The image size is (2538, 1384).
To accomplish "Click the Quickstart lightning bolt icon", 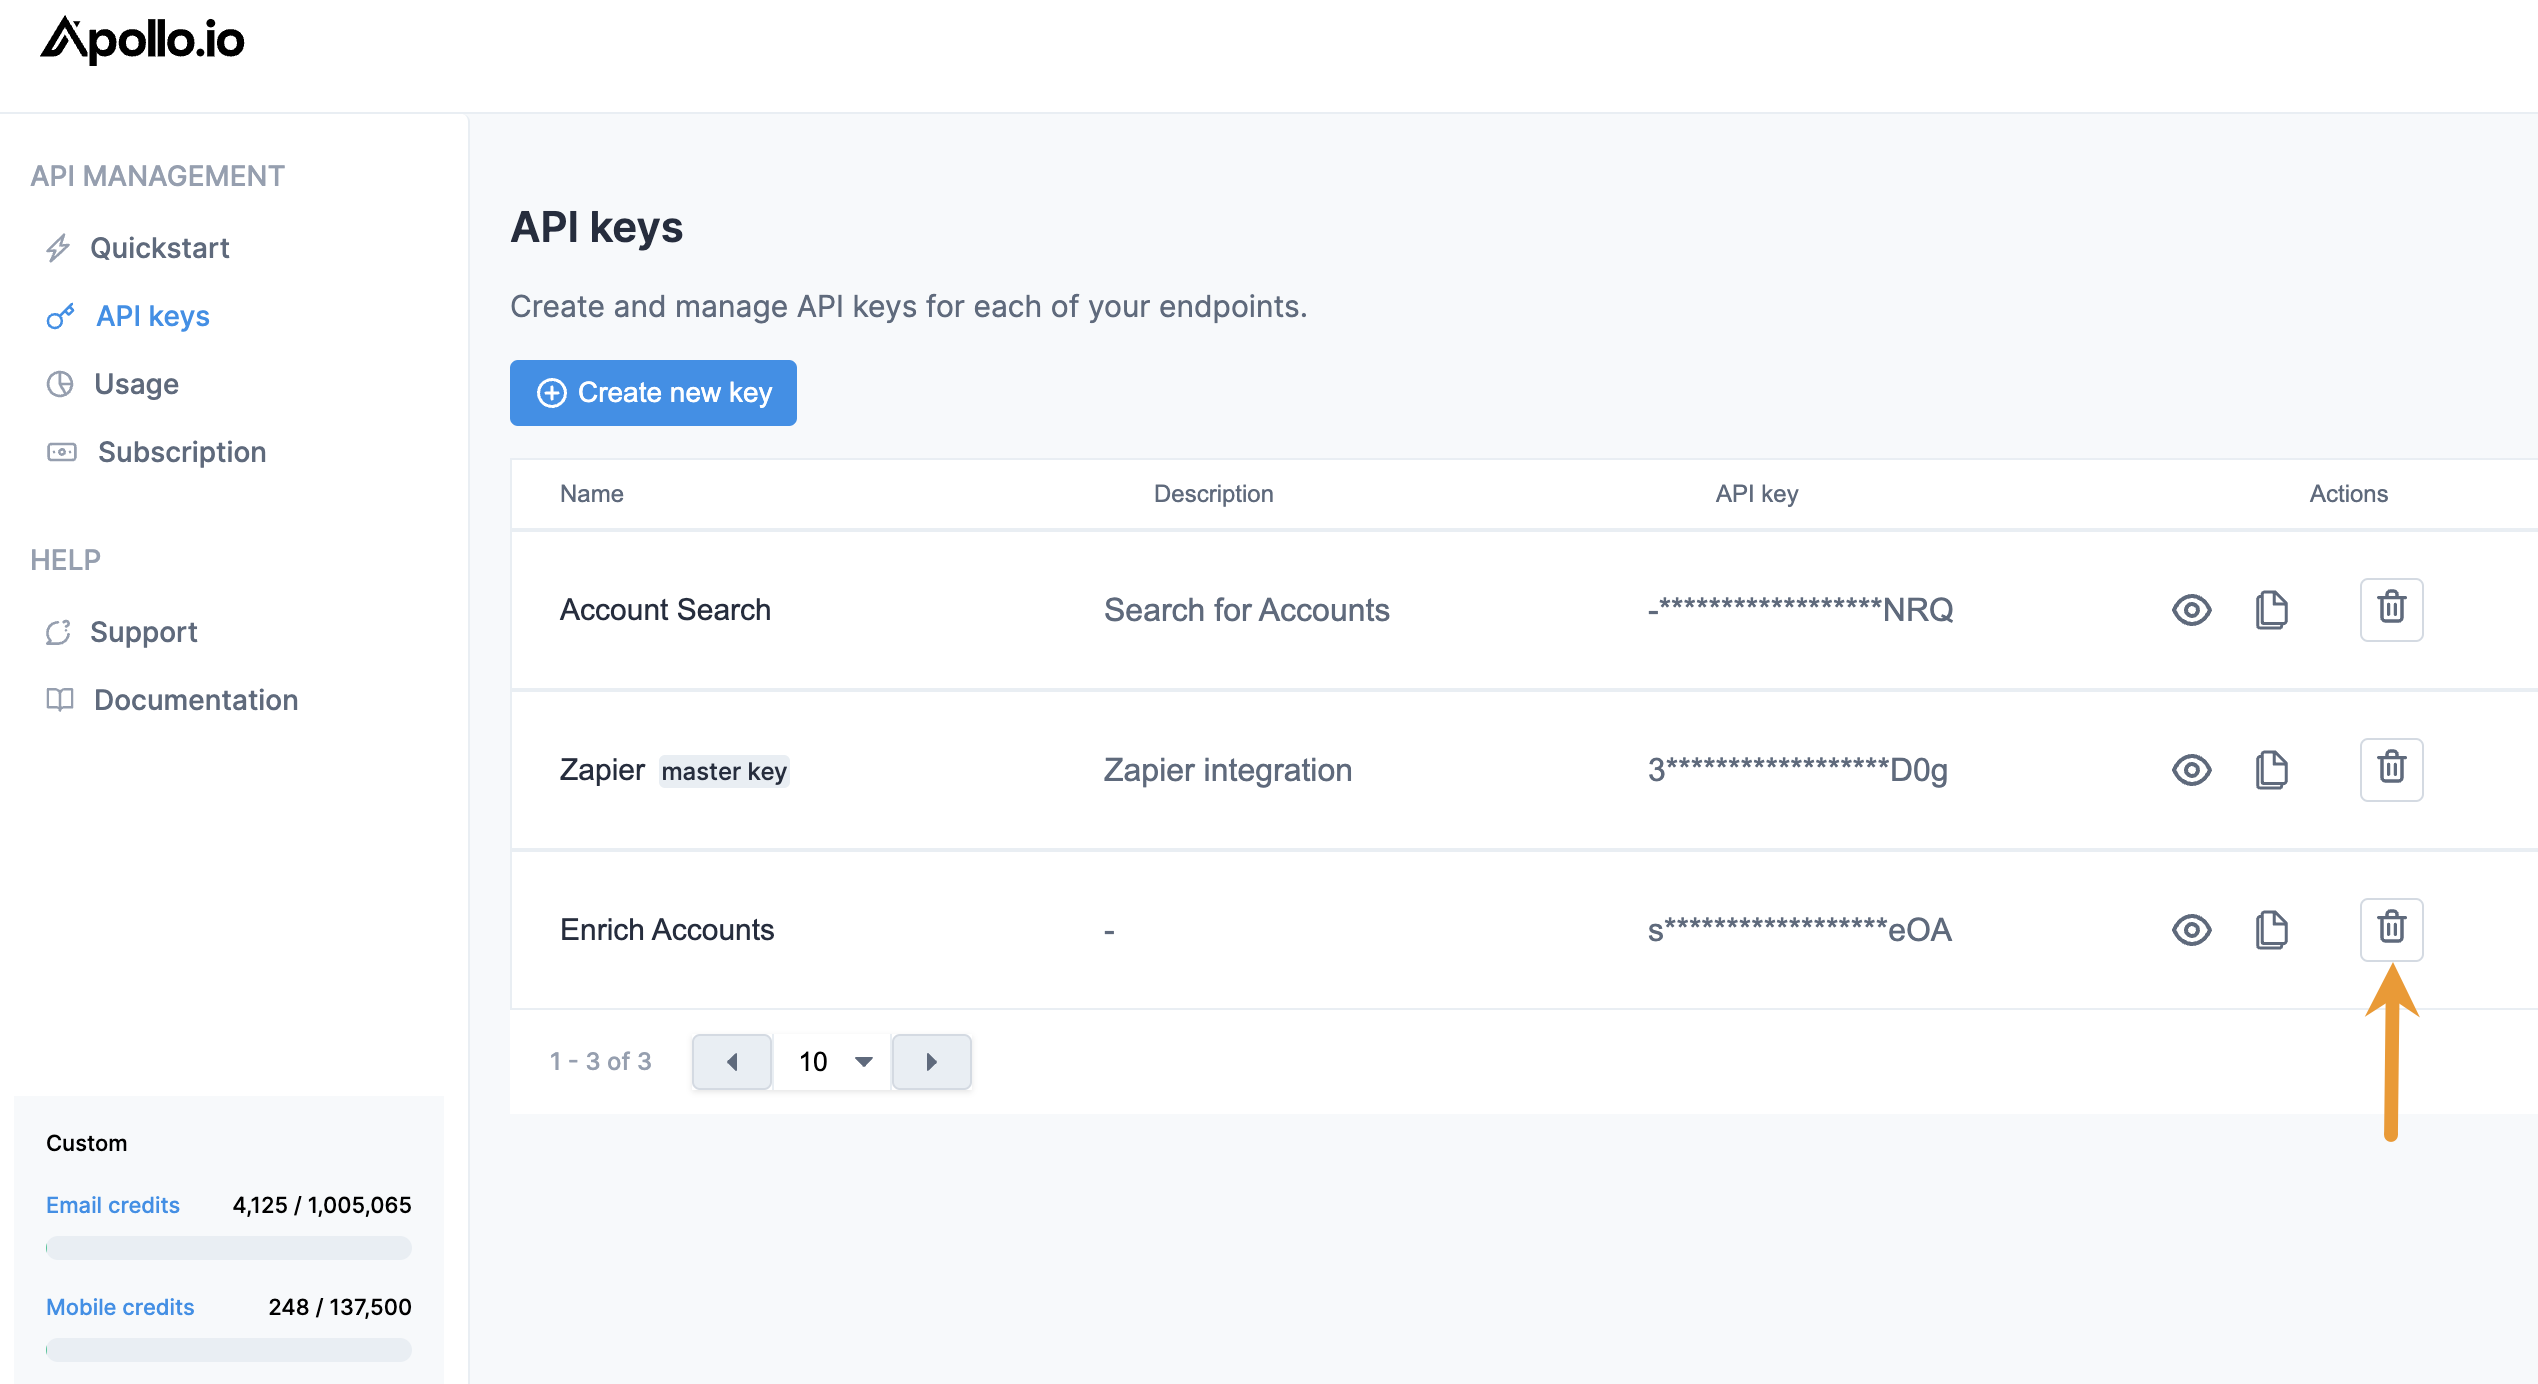I will [x=58, y=248].
